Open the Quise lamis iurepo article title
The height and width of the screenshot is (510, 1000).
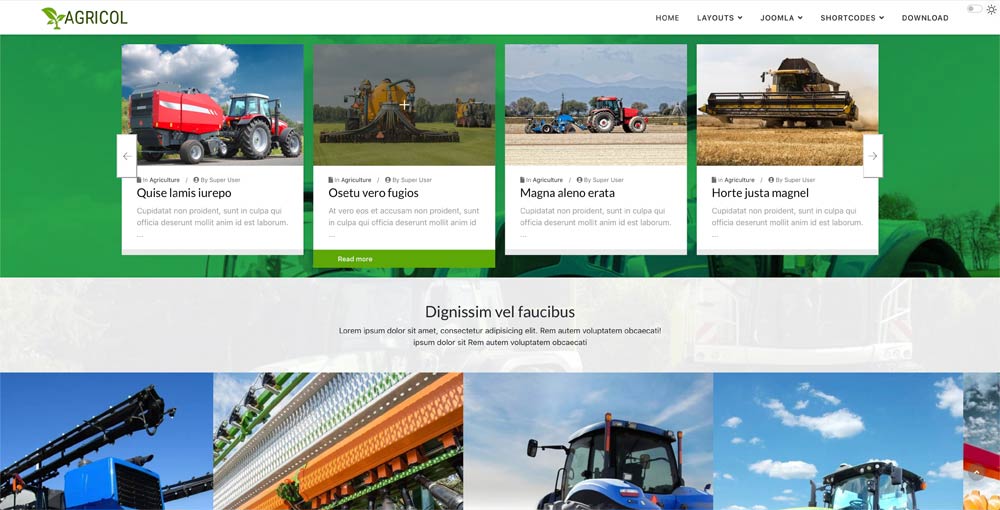(184, 193)
